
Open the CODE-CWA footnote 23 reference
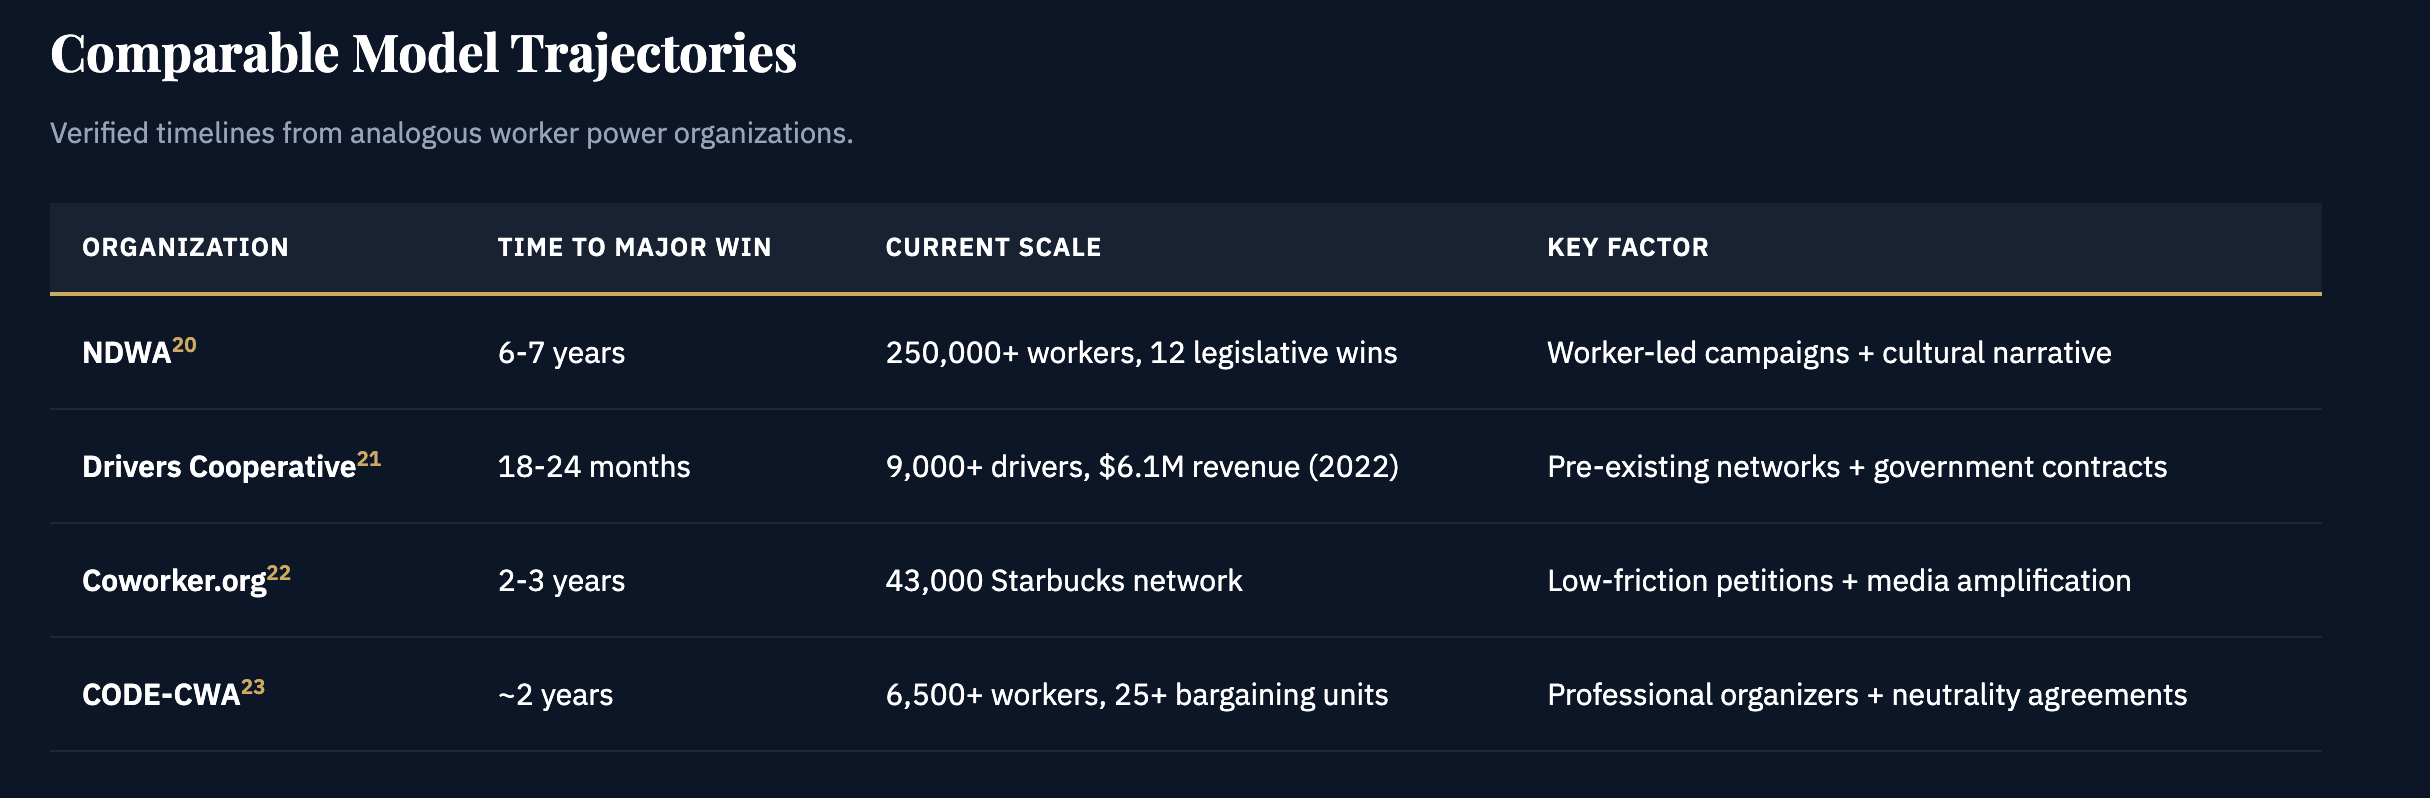(x=253, y=687)
